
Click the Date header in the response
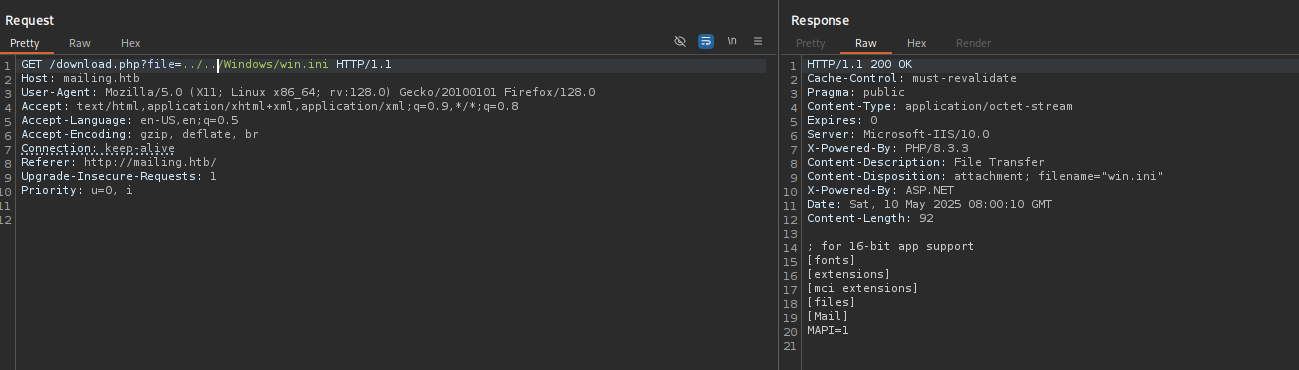tap(929, 204)
